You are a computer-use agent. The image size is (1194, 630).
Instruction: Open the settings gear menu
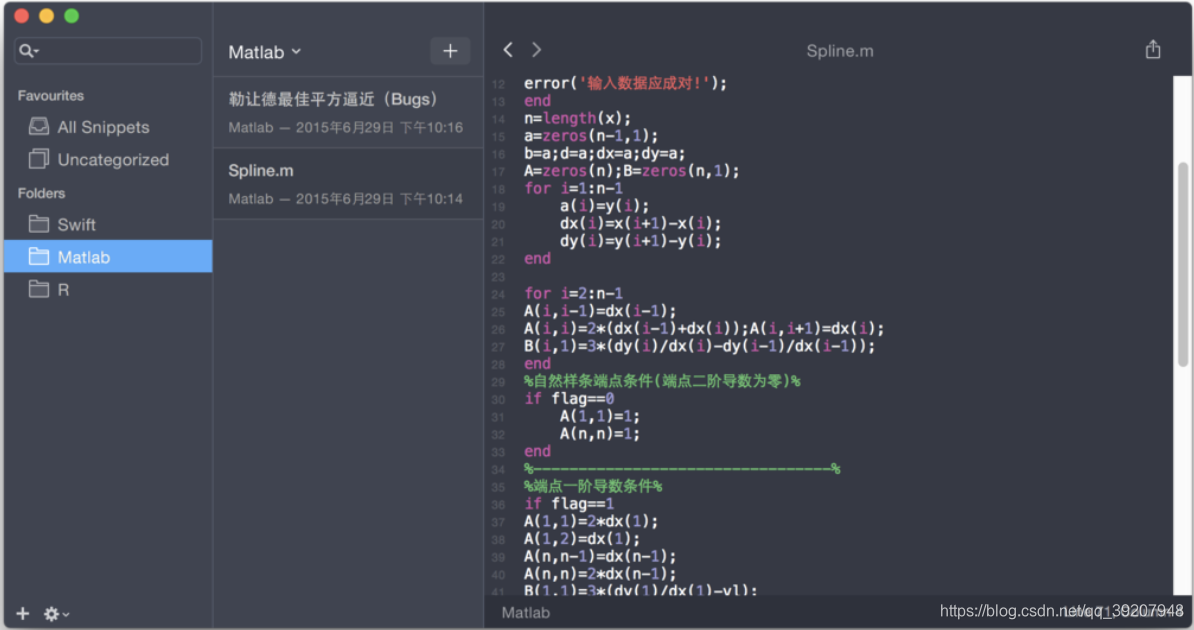50,613
